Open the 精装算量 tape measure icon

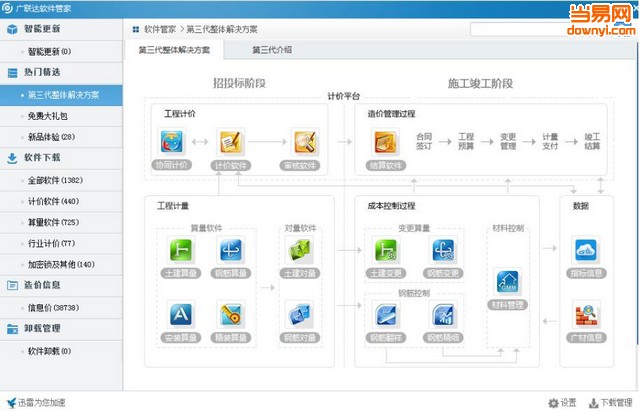pos(231,314)
